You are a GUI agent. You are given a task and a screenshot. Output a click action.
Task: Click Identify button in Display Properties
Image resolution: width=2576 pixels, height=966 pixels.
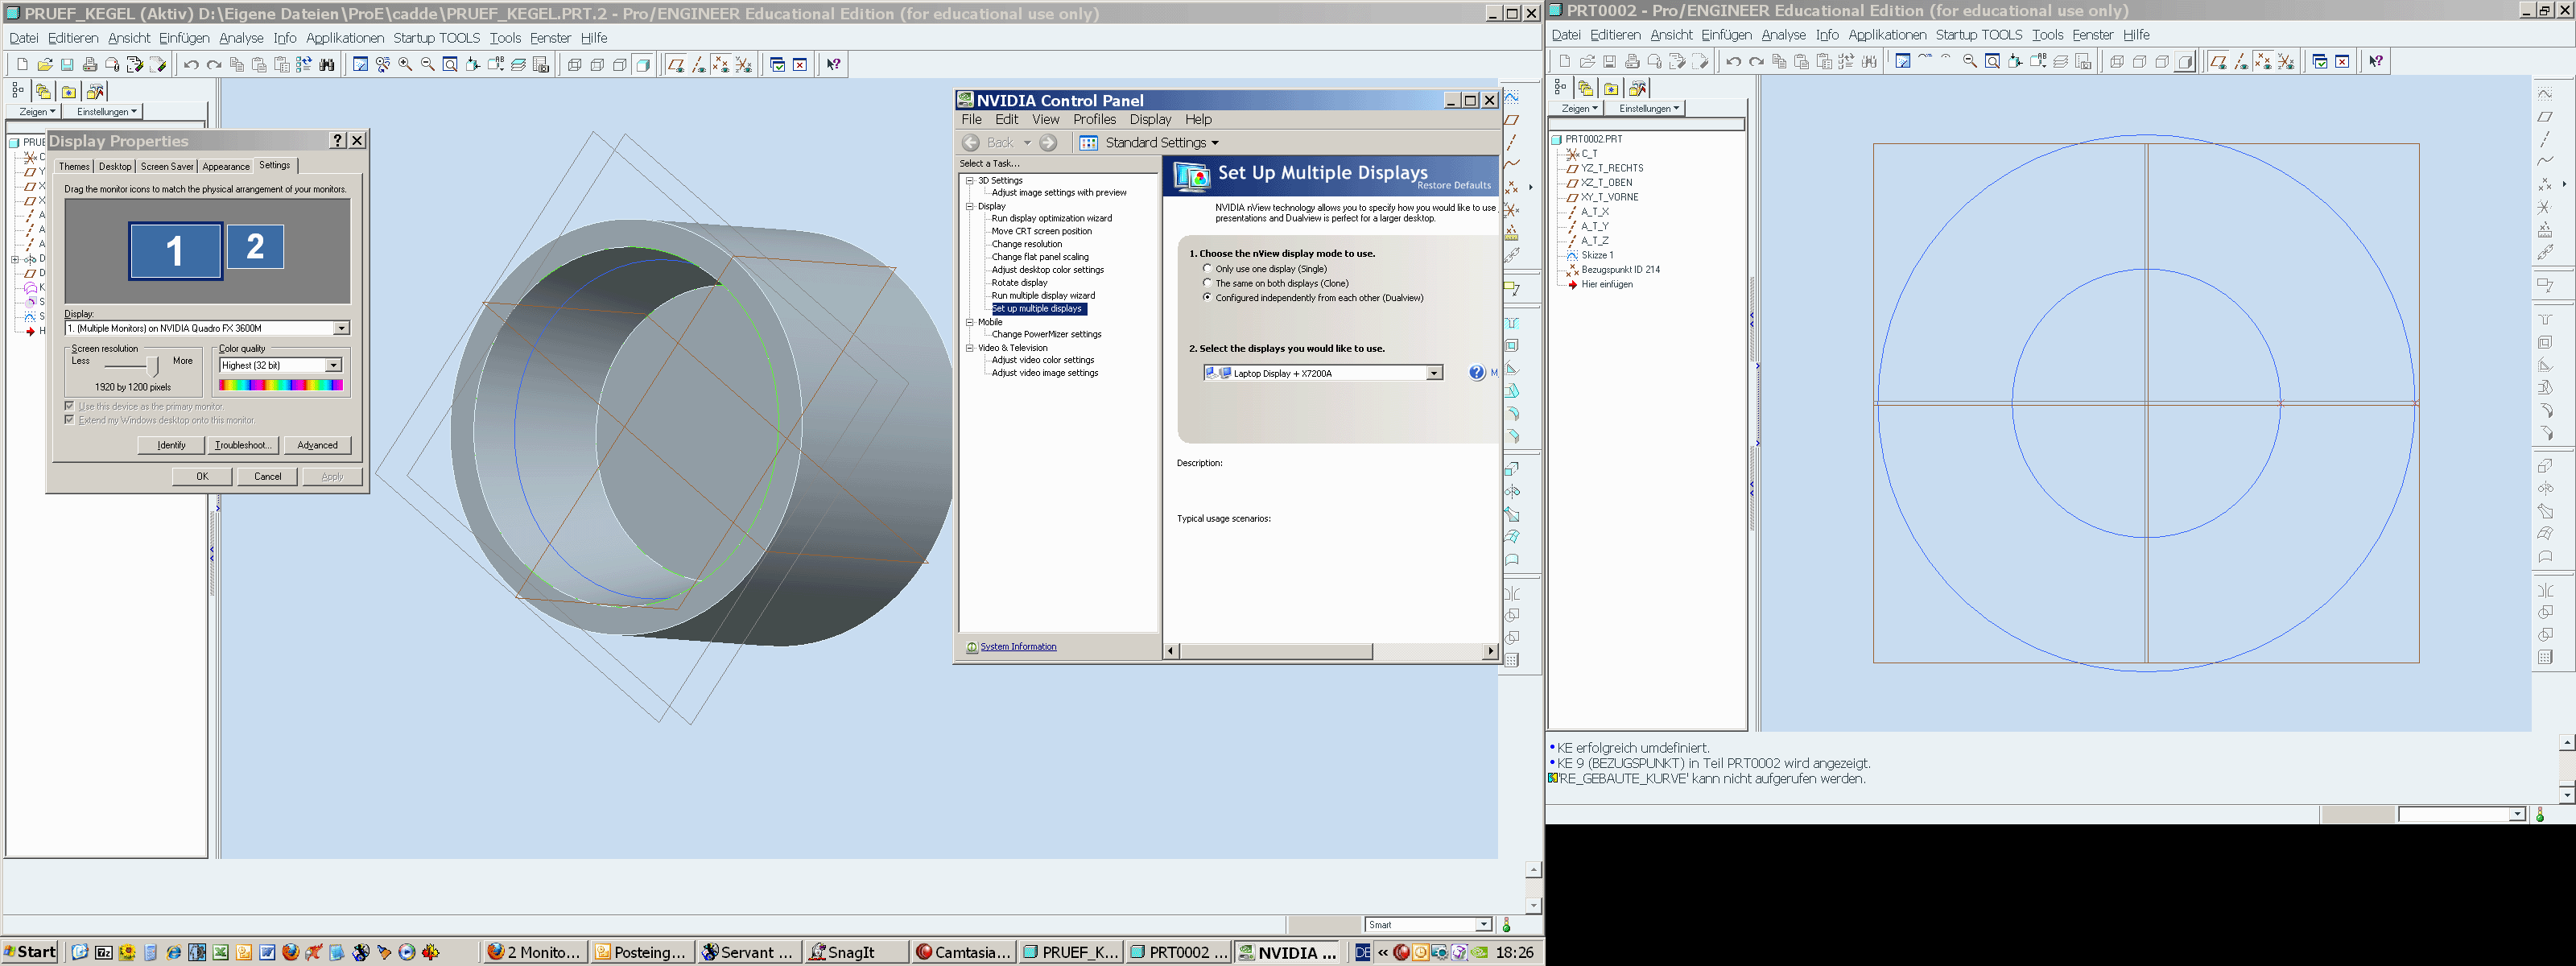pos(171,445)
